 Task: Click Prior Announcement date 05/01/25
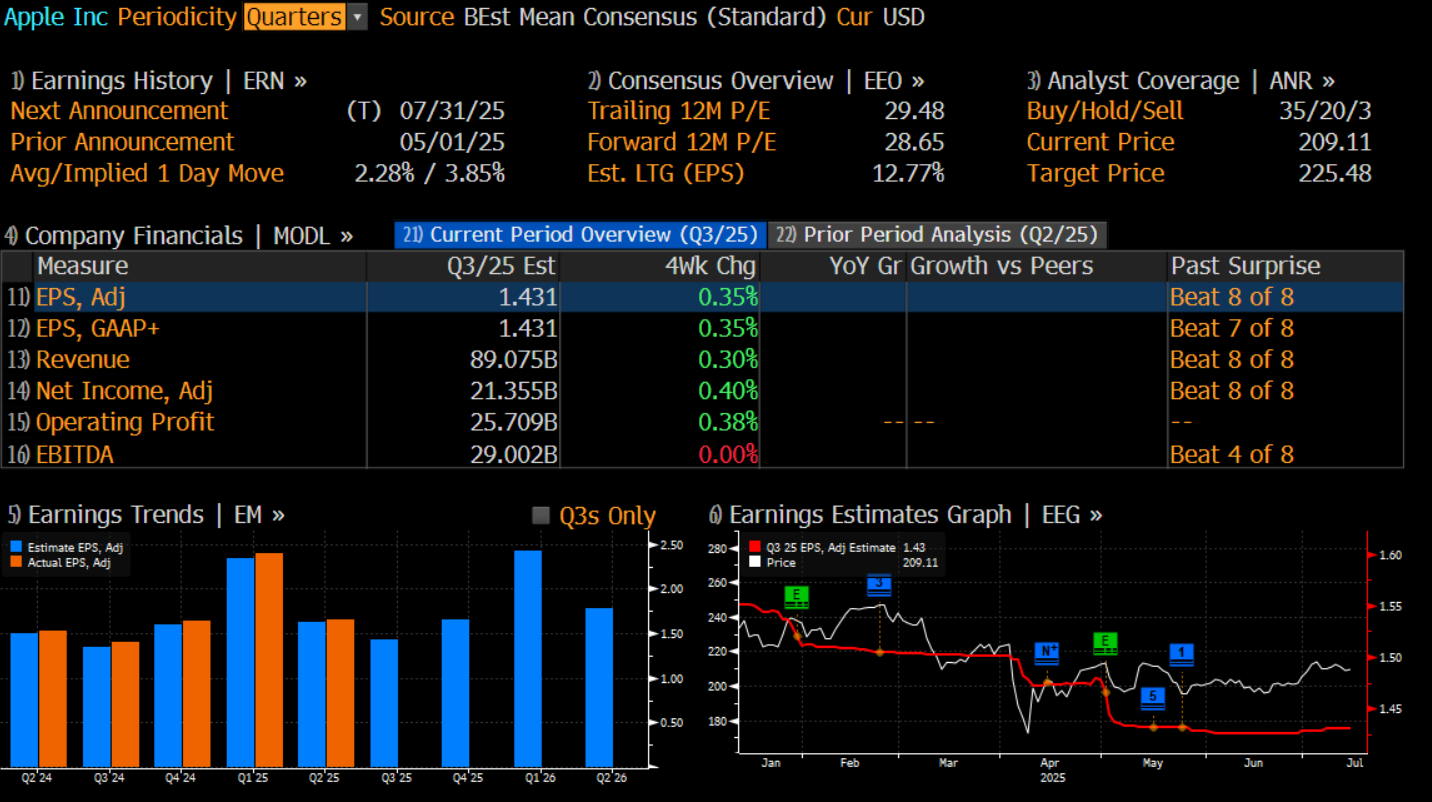[x=452, y=142]
